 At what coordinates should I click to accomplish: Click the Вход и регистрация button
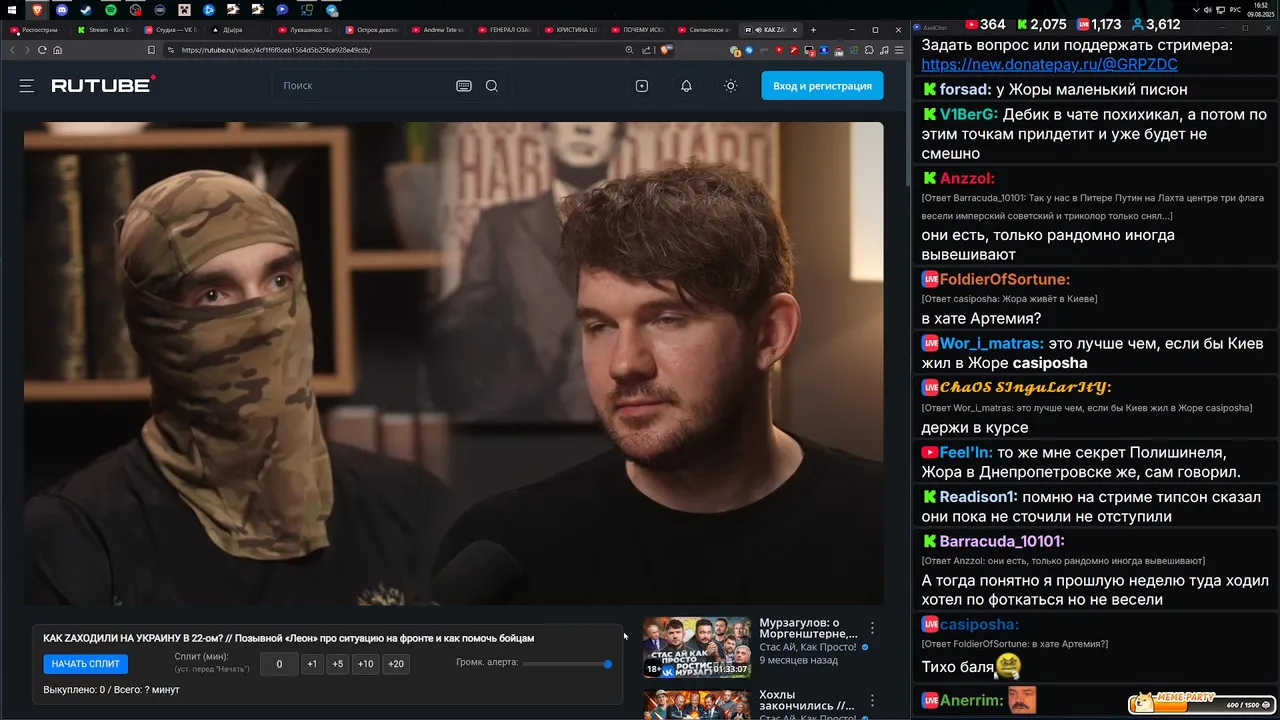point(822,86)
